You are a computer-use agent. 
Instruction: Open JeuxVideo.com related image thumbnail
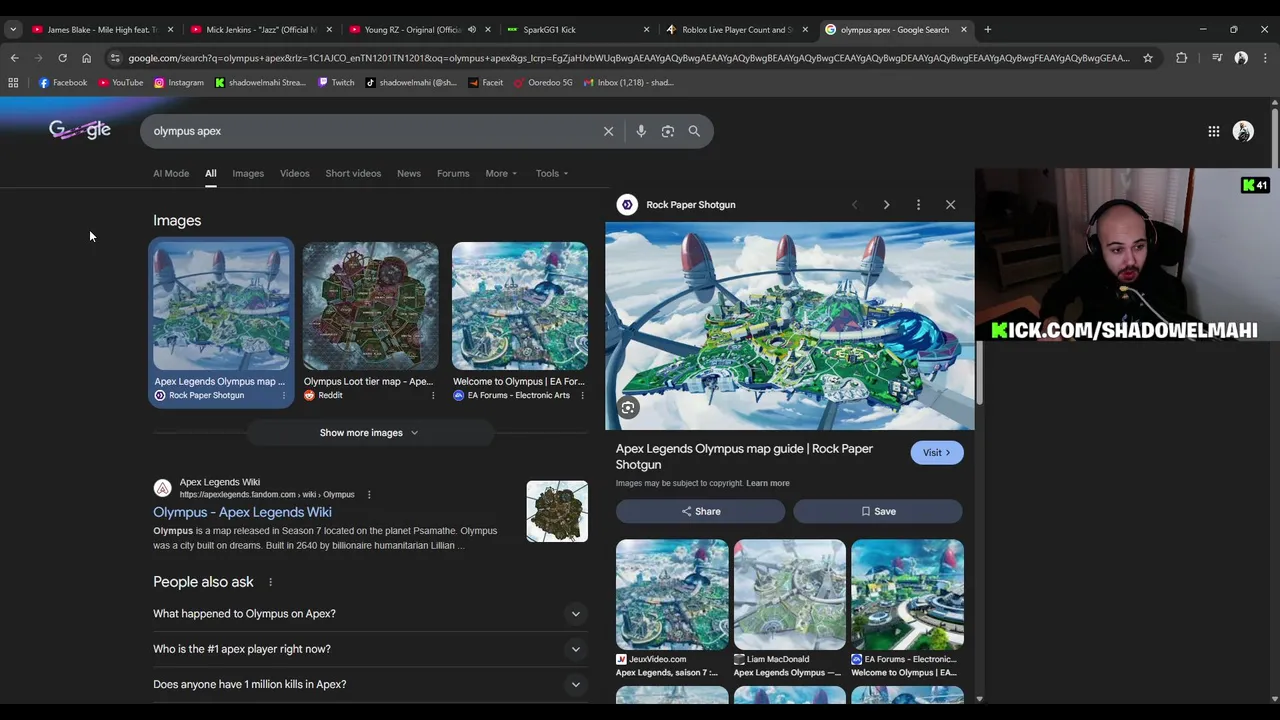point(672,595)
